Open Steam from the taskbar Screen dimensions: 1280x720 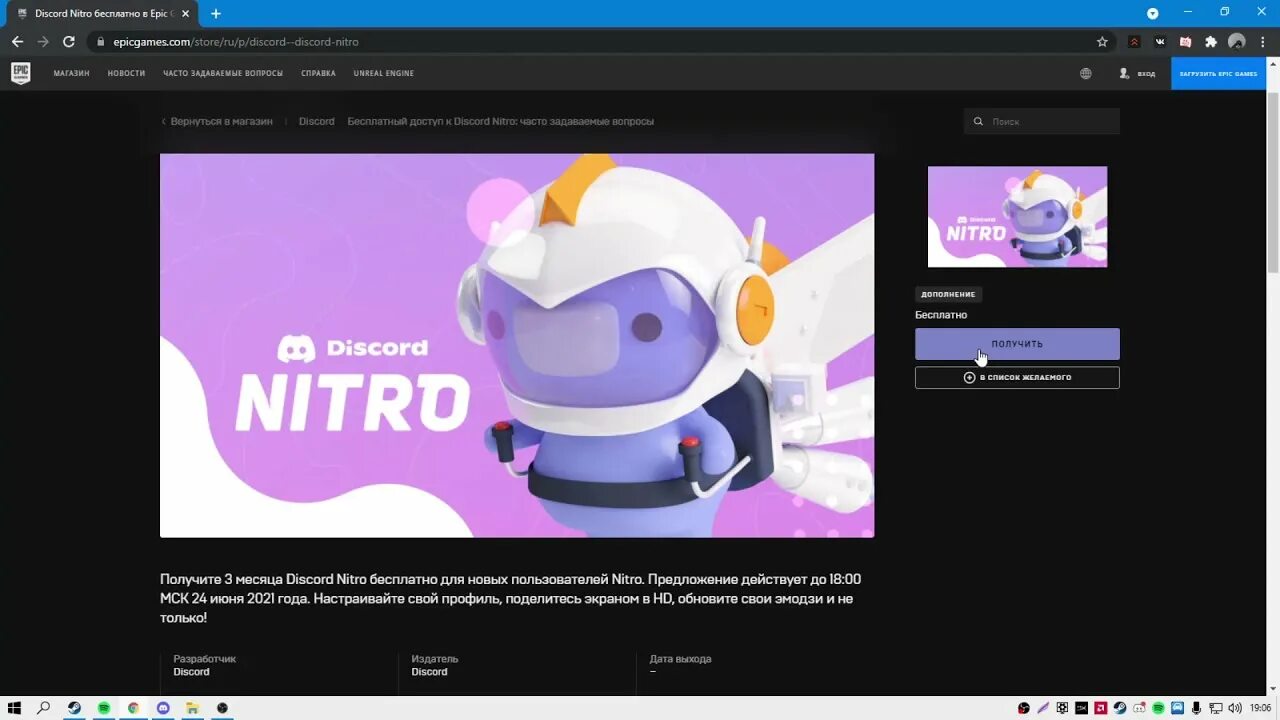click(x=74, y=708)
